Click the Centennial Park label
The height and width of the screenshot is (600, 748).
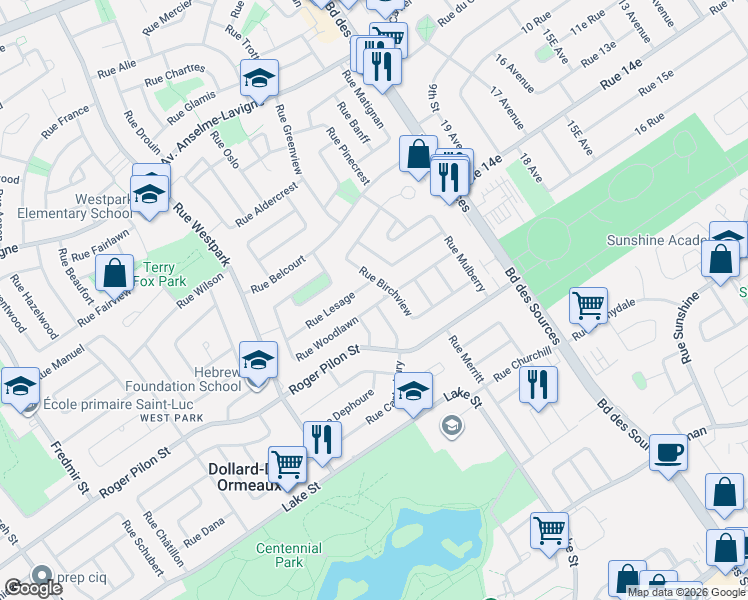click(289, 555)
